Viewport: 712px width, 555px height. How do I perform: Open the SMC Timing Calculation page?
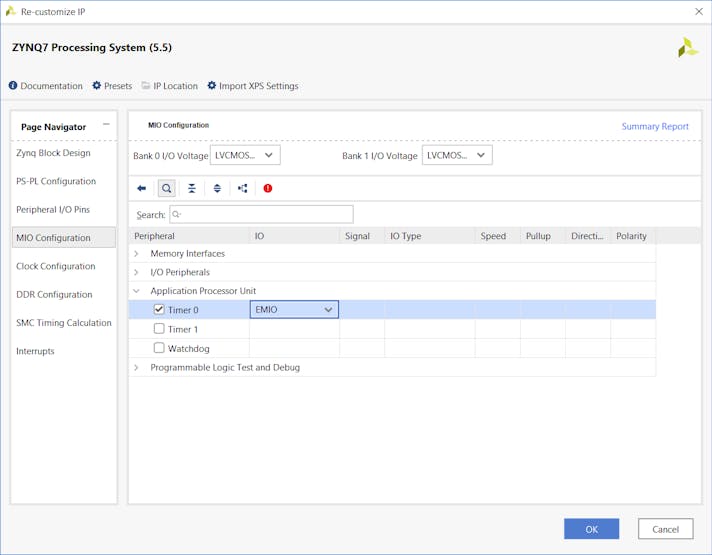[x=64, y=322]
